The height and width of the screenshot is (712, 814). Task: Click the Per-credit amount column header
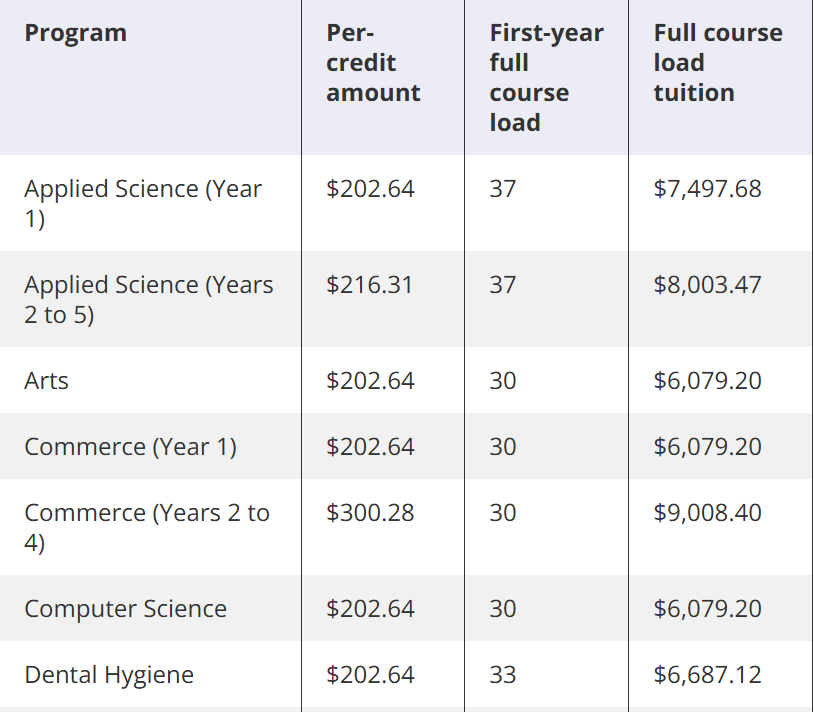pyautogui.click(x=373, y=63)
